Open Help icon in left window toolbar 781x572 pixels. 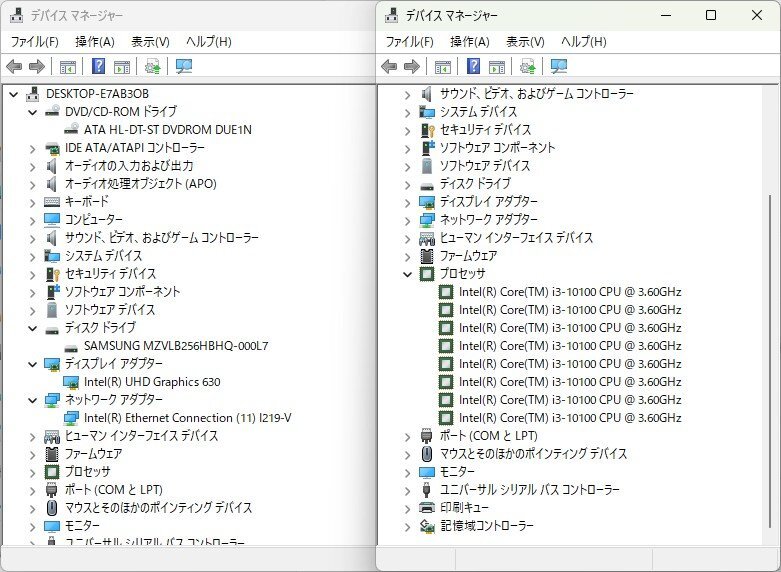tap(99, 66)
